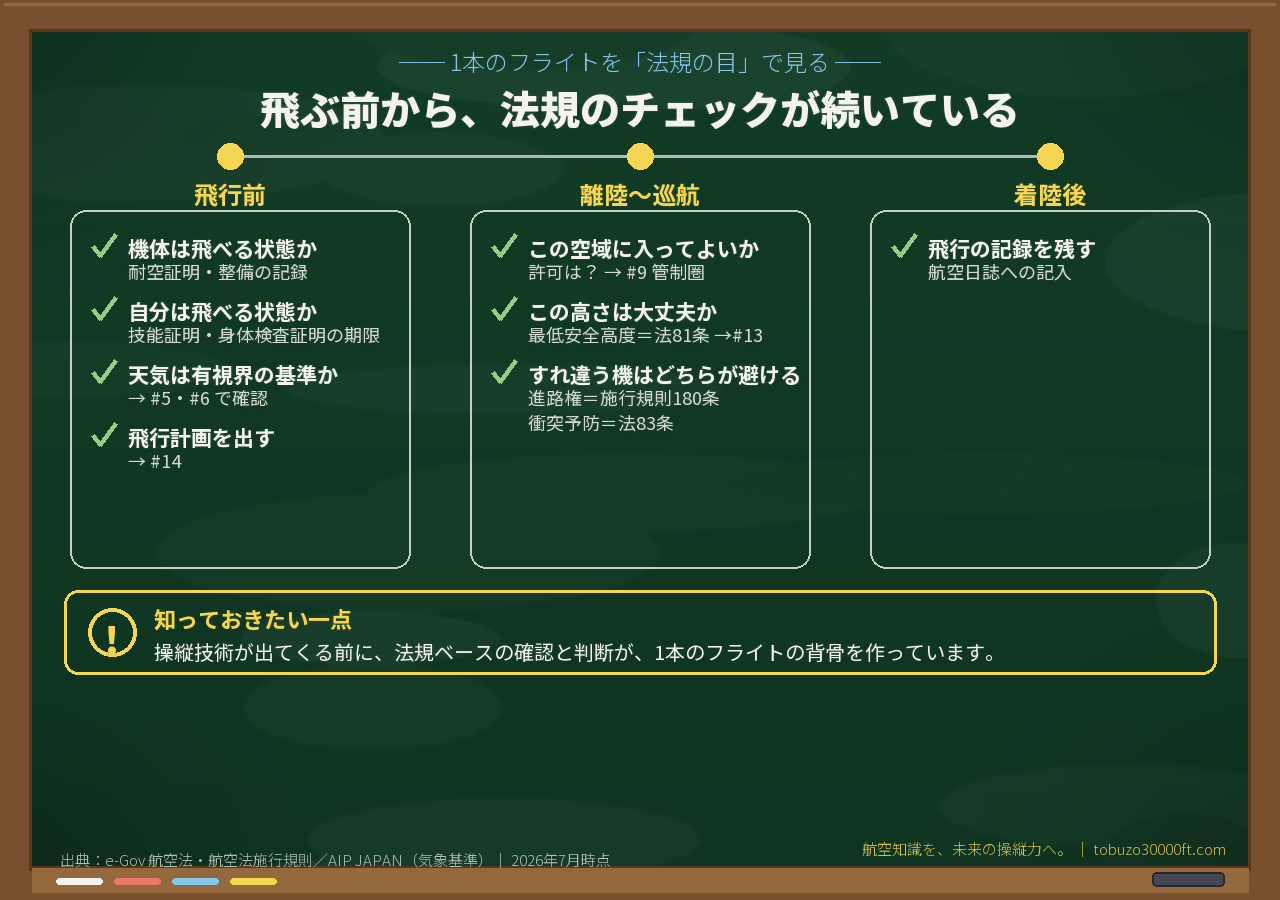1280x900 pixels.
Task: Click the date text 2026年7月時点
Action: coord(560,860)
